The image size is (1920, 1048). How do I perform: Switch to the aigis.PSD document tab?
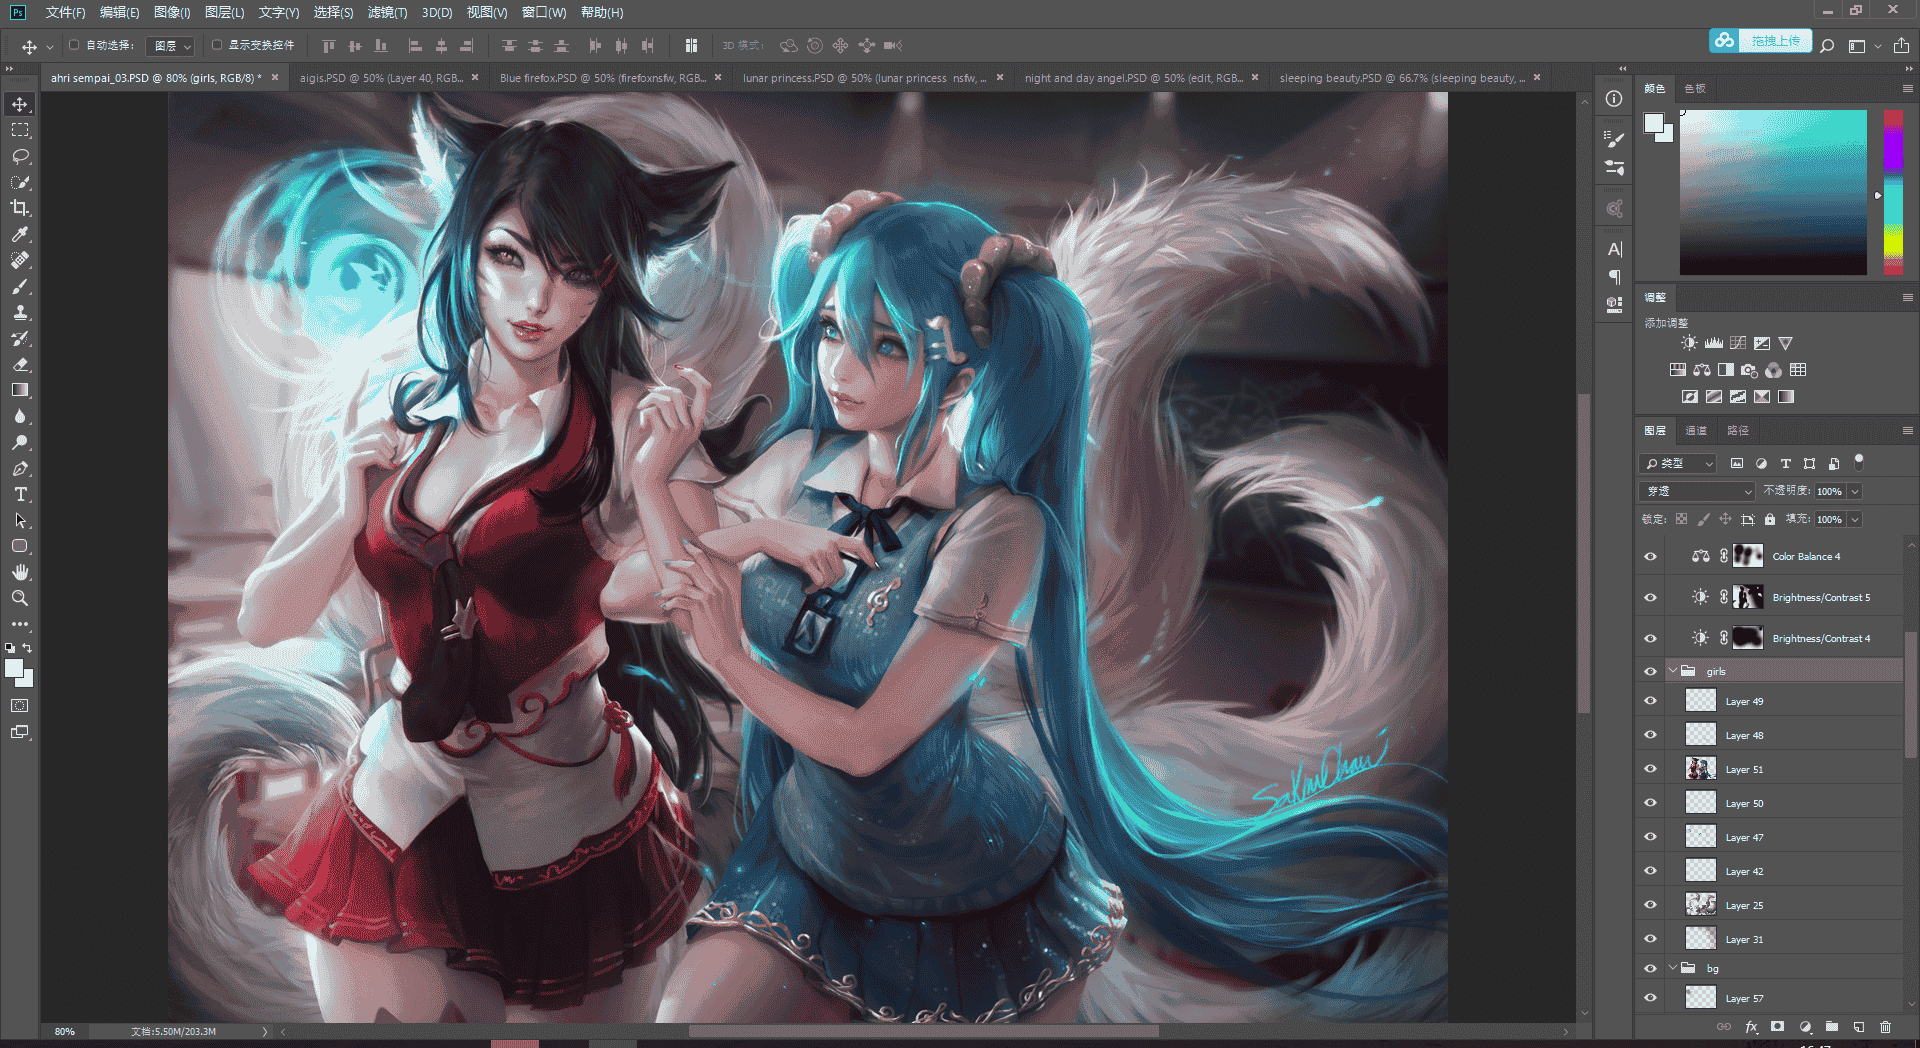click(x=381, y=78)
